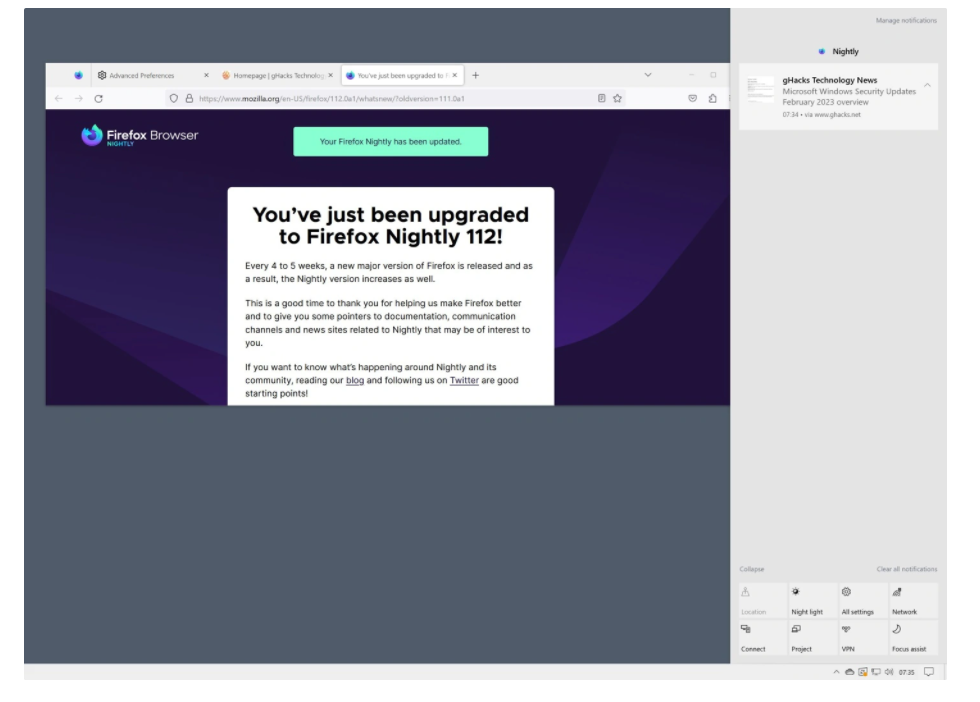
Task: Click Manage notifications link
Action: coord(906,21)
